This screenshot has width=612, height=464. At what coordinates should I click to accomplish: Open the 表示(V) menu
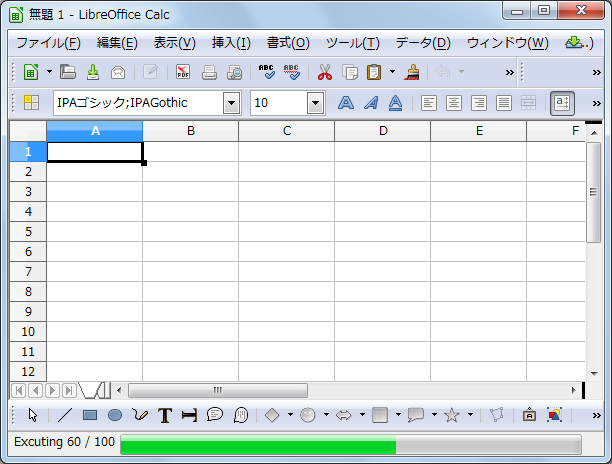(x=174, y=43)
